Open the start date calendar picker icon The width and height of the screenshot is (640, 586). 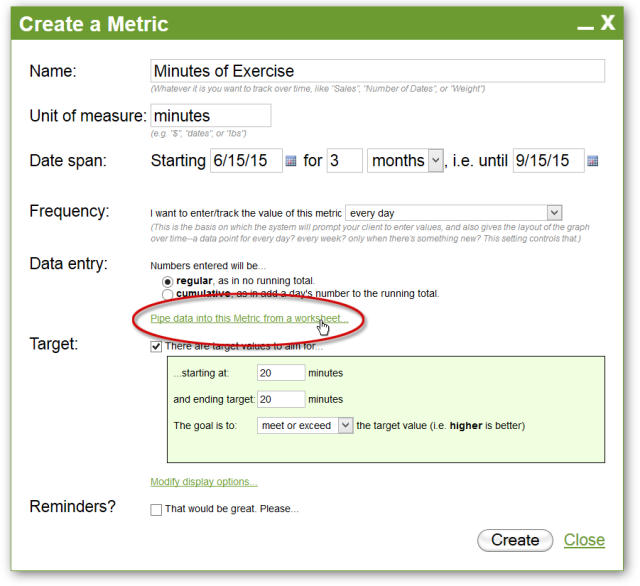[x=291, y=161]
